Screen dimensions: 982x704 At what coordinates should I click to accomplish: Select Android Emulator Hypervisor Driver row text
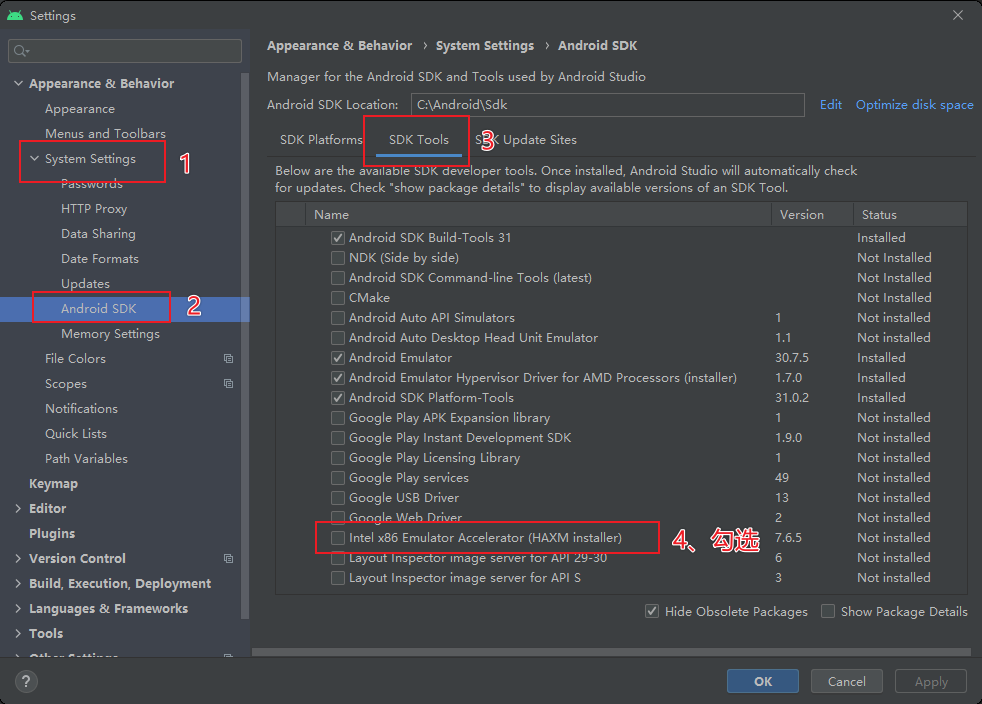(542, 378)
